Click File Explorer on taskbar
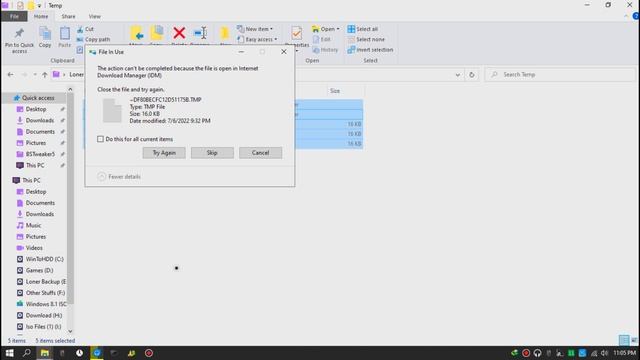 [44, 353]
